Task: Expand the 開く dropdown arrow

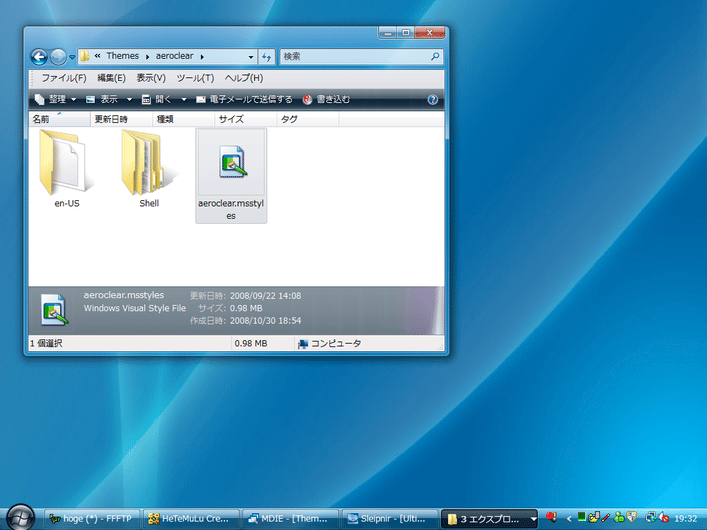Action: 184,100
